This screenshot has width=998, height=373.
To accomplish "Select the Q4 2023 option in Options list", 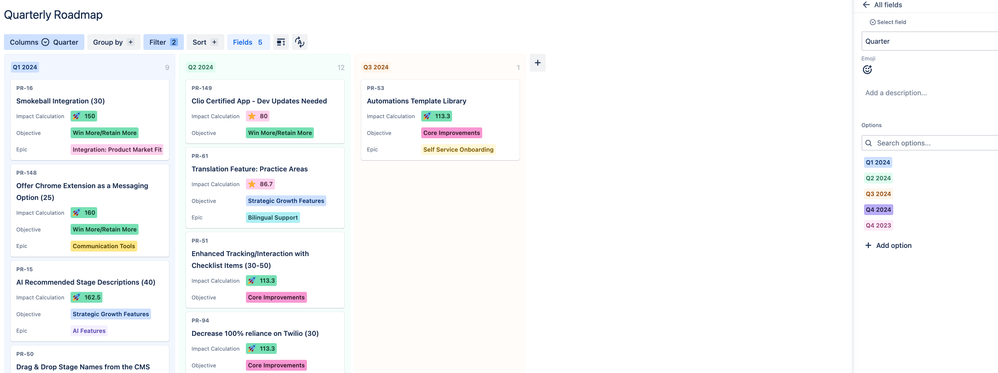I will coord(878,225).
